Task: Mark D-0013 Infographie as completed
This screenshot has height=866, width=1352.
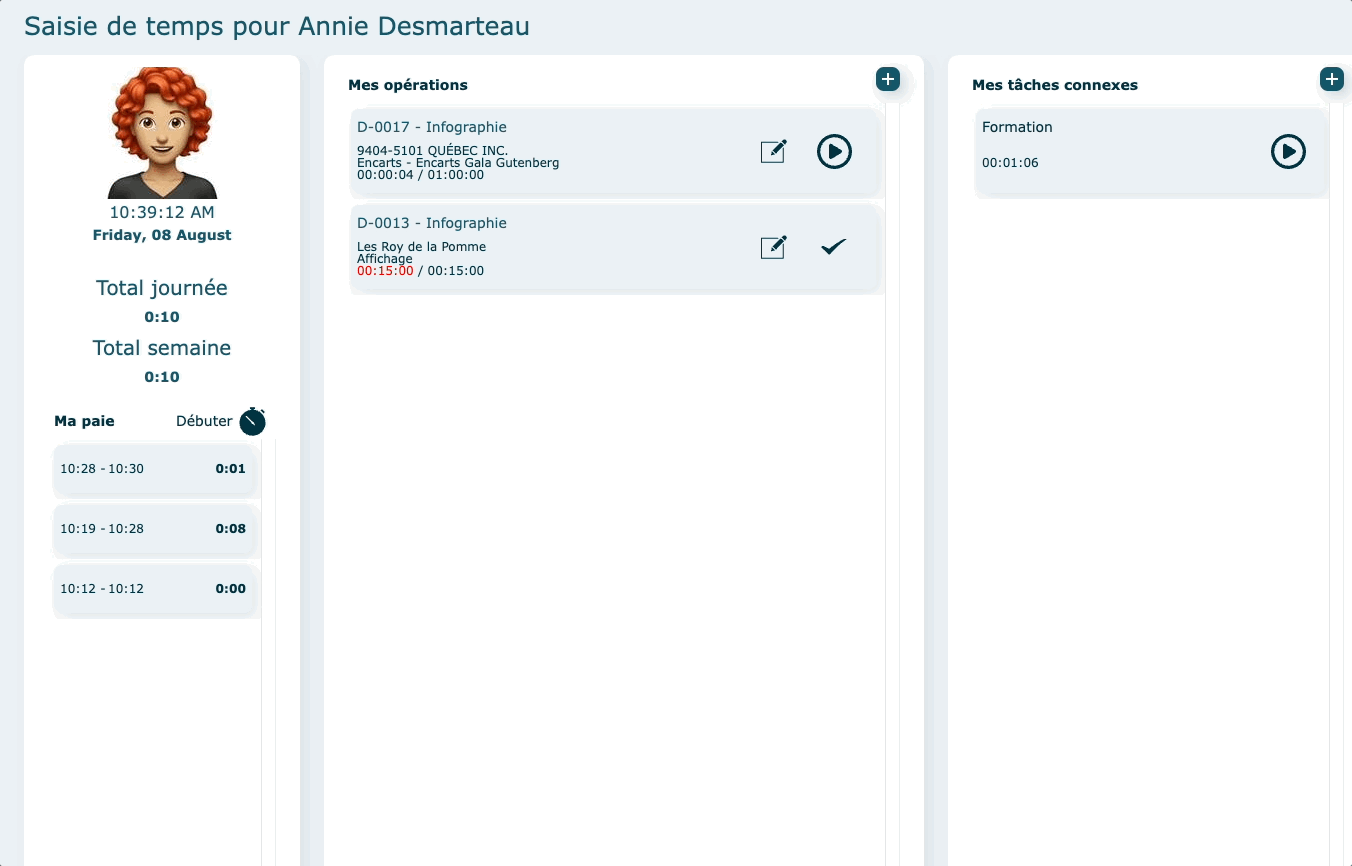Action: pos(833,247)
